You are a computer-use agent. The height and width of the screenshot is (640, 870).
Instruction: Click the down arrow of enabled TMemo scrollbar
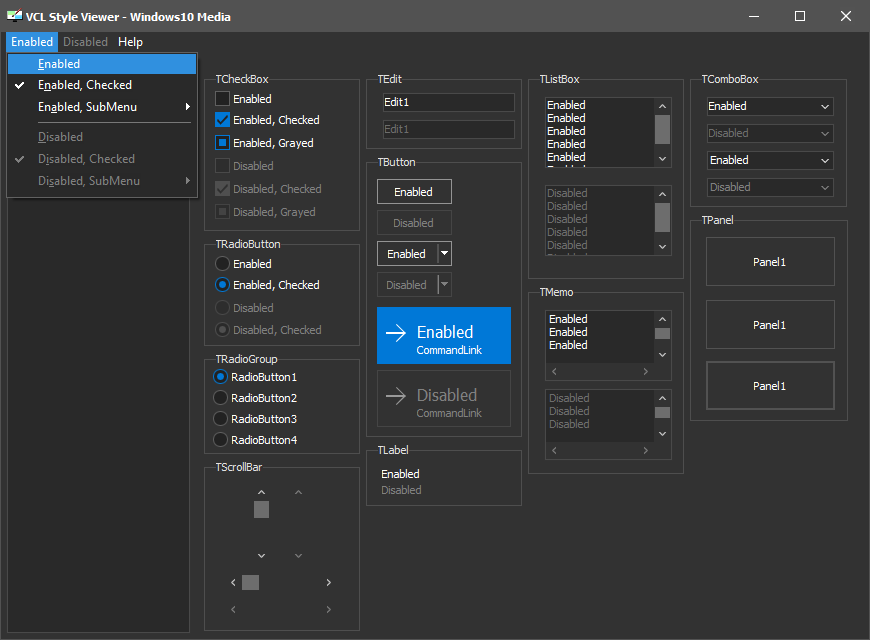(x=662, y=355)
